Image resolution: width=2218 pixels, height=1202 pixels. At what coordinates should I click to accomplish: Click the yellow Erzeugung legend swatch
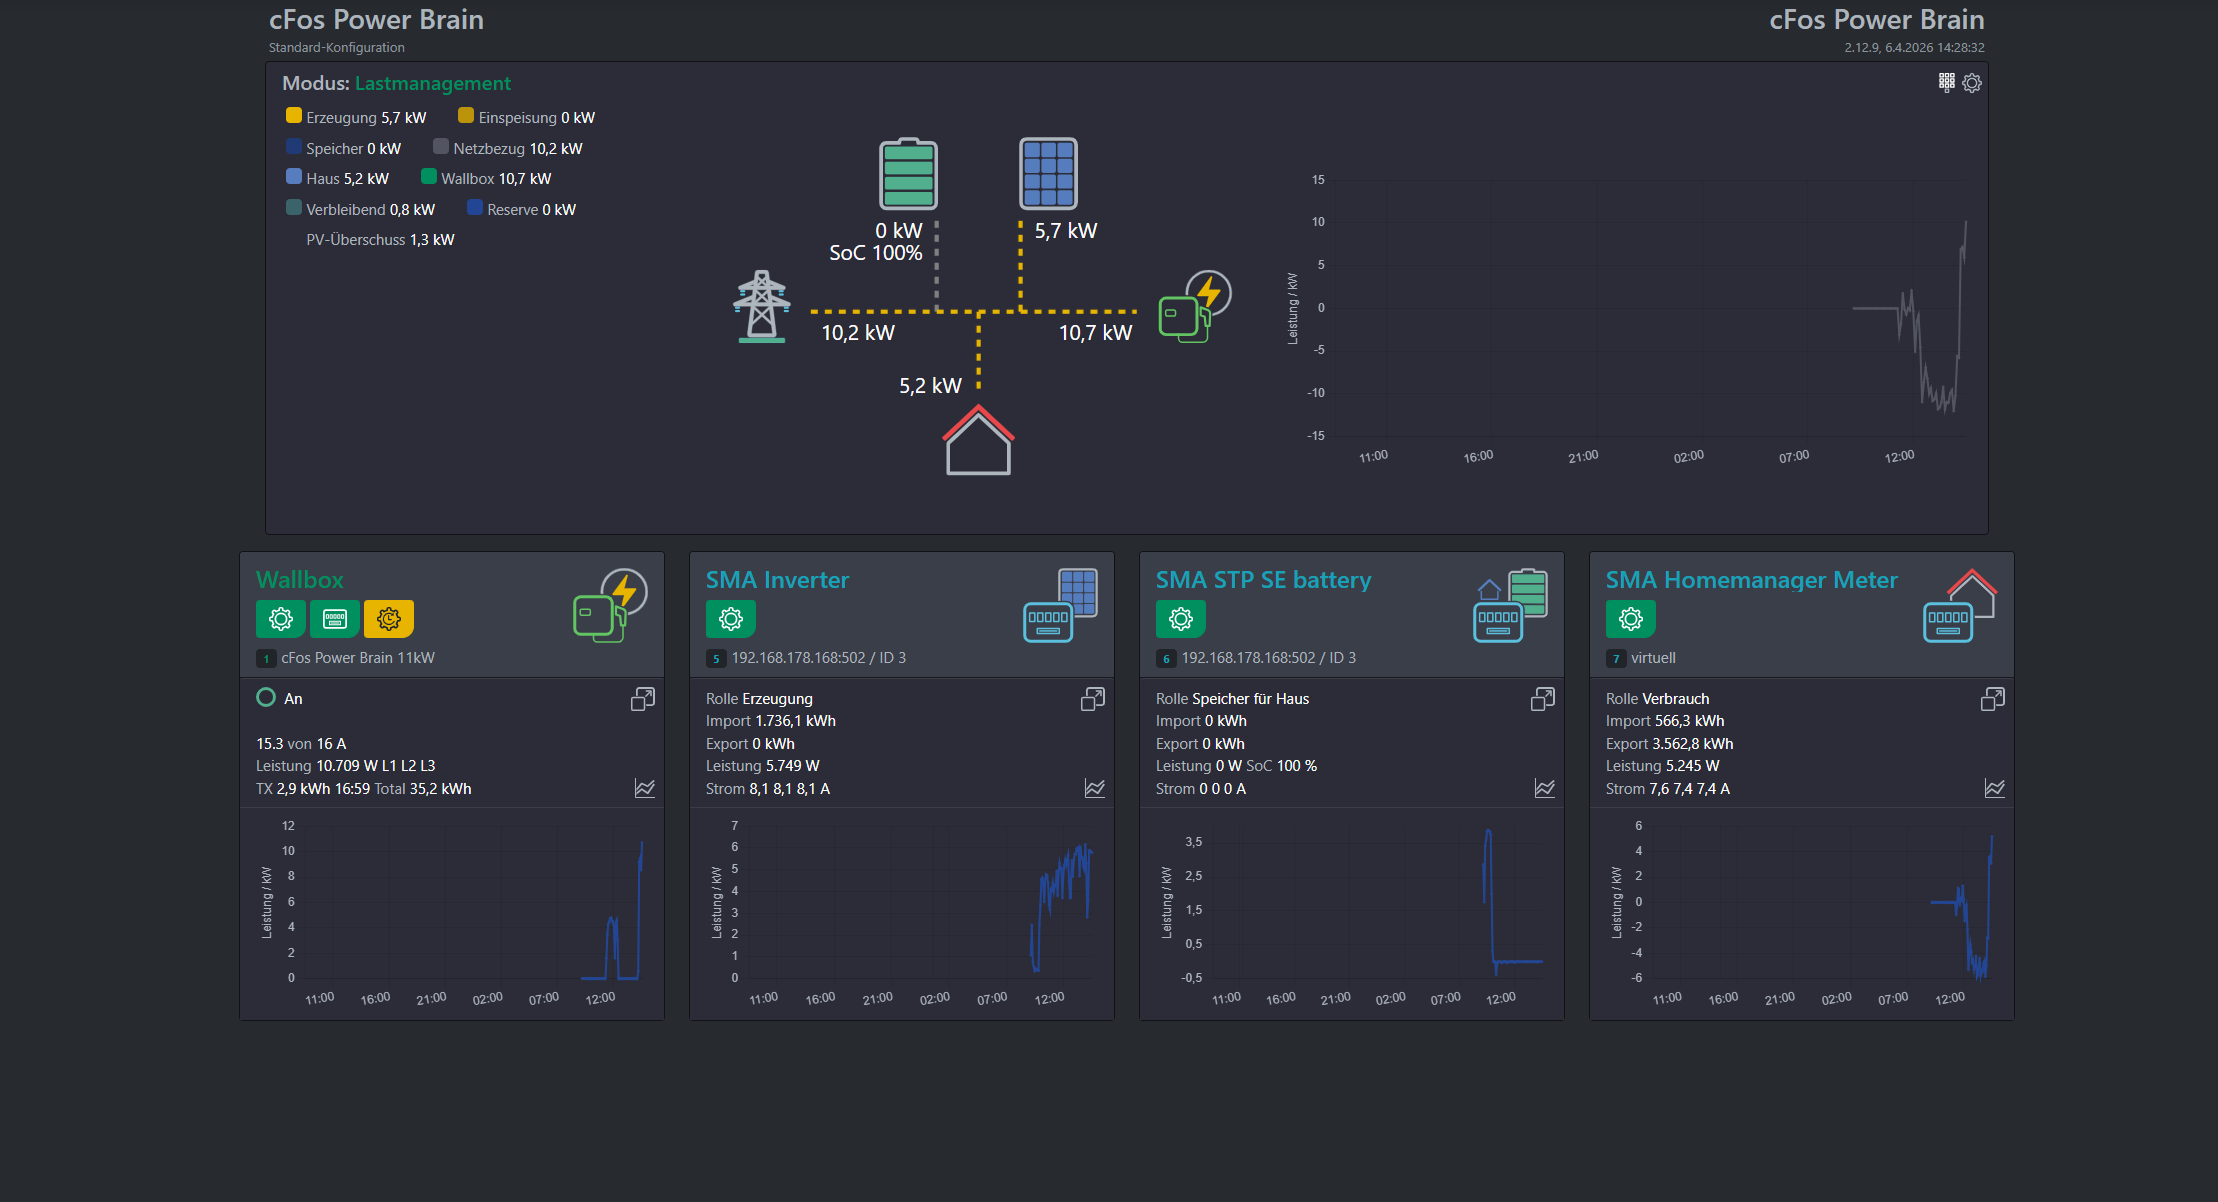294,116
